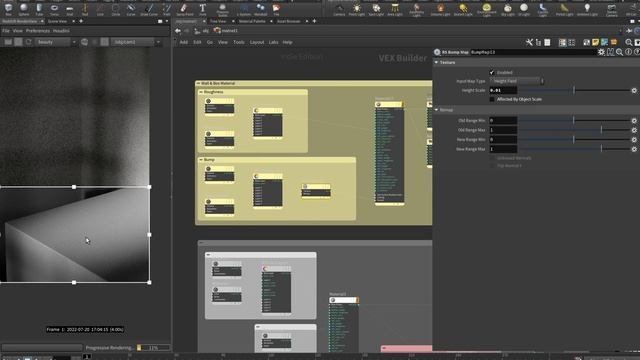
Task: Open the camera selection dropdown in RenderView
Action: (x=136, y=42)
